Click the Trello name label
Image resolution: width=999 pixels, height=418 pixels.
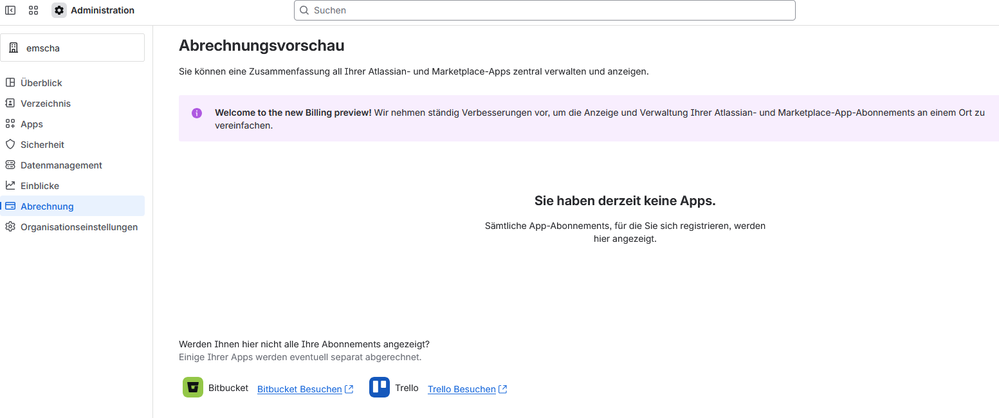tap(406, 387)
